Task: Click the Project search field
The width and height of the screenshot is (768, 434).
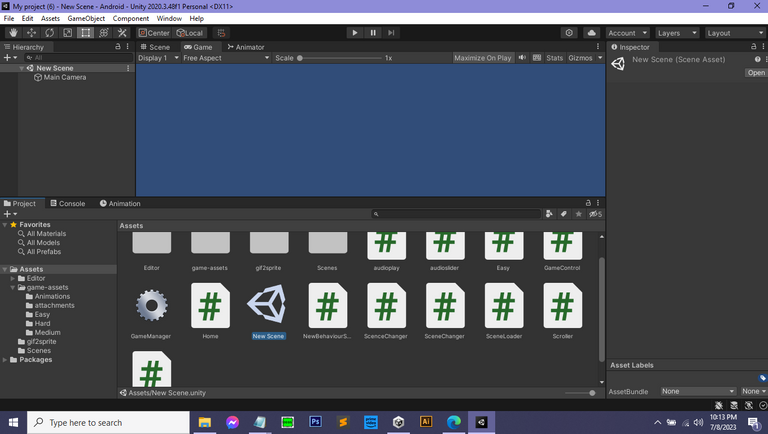Action: pos(456,214)
